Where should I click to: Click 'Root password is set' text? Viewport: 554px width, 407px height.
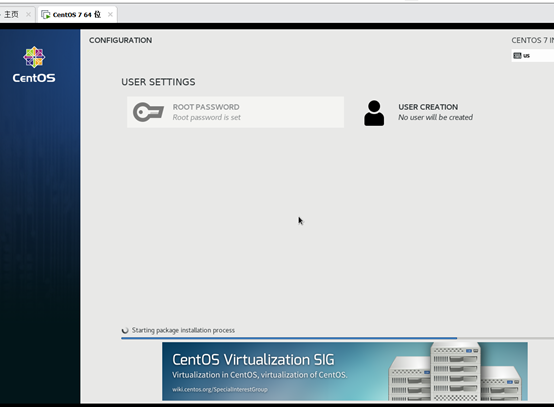206,117
